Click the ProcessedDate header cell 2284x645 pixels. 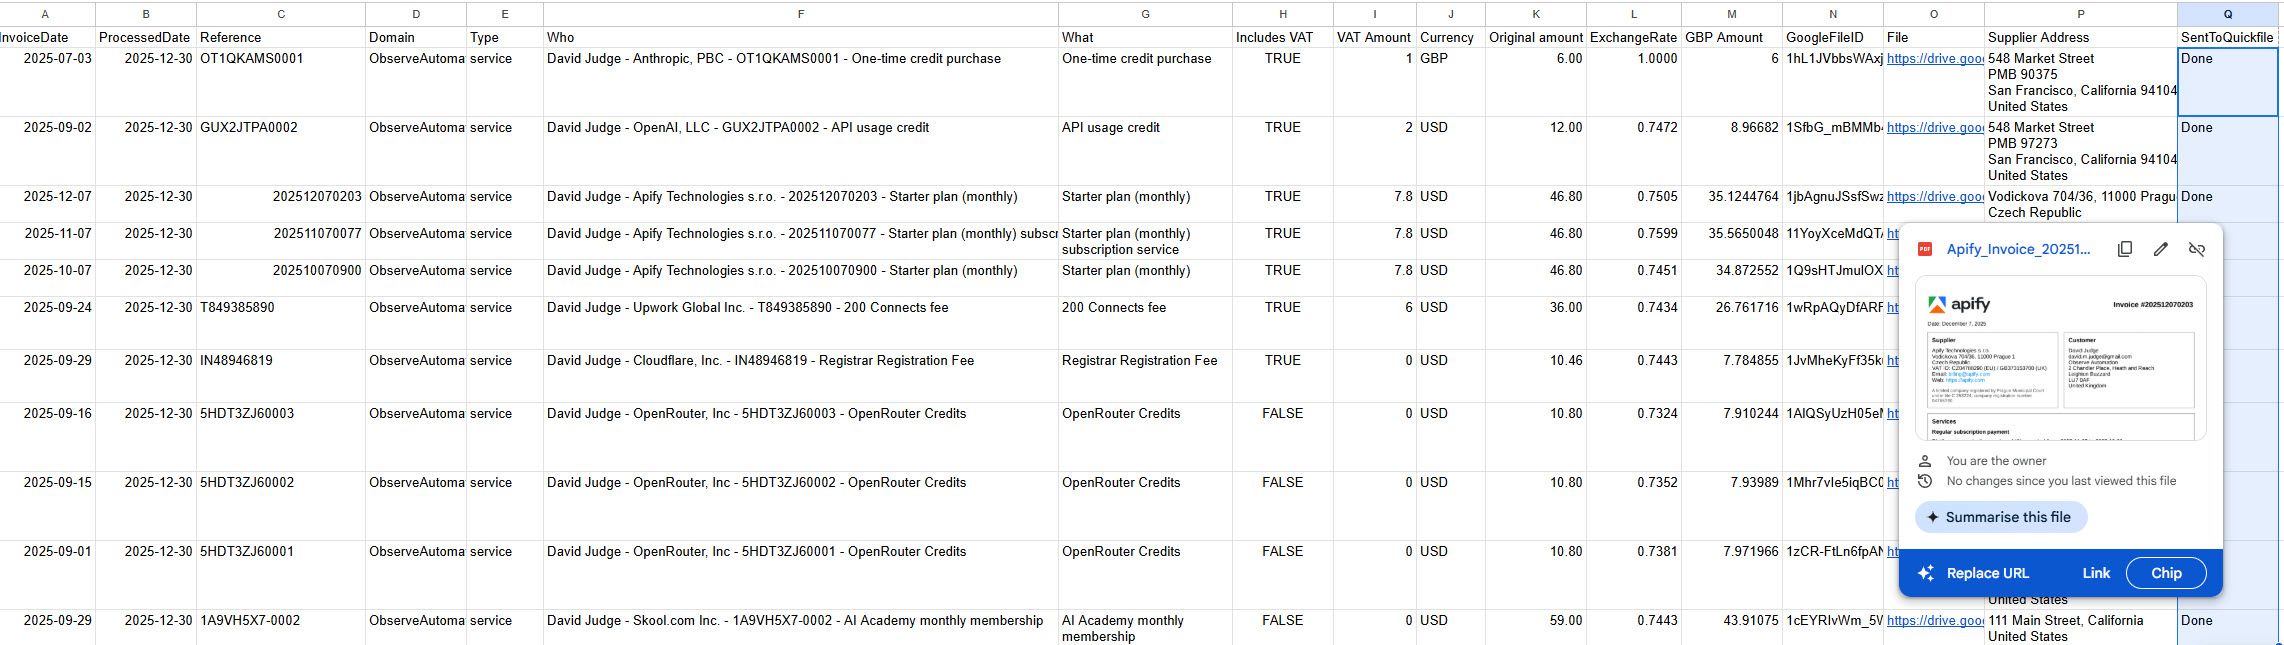click(x=145, y=38)
